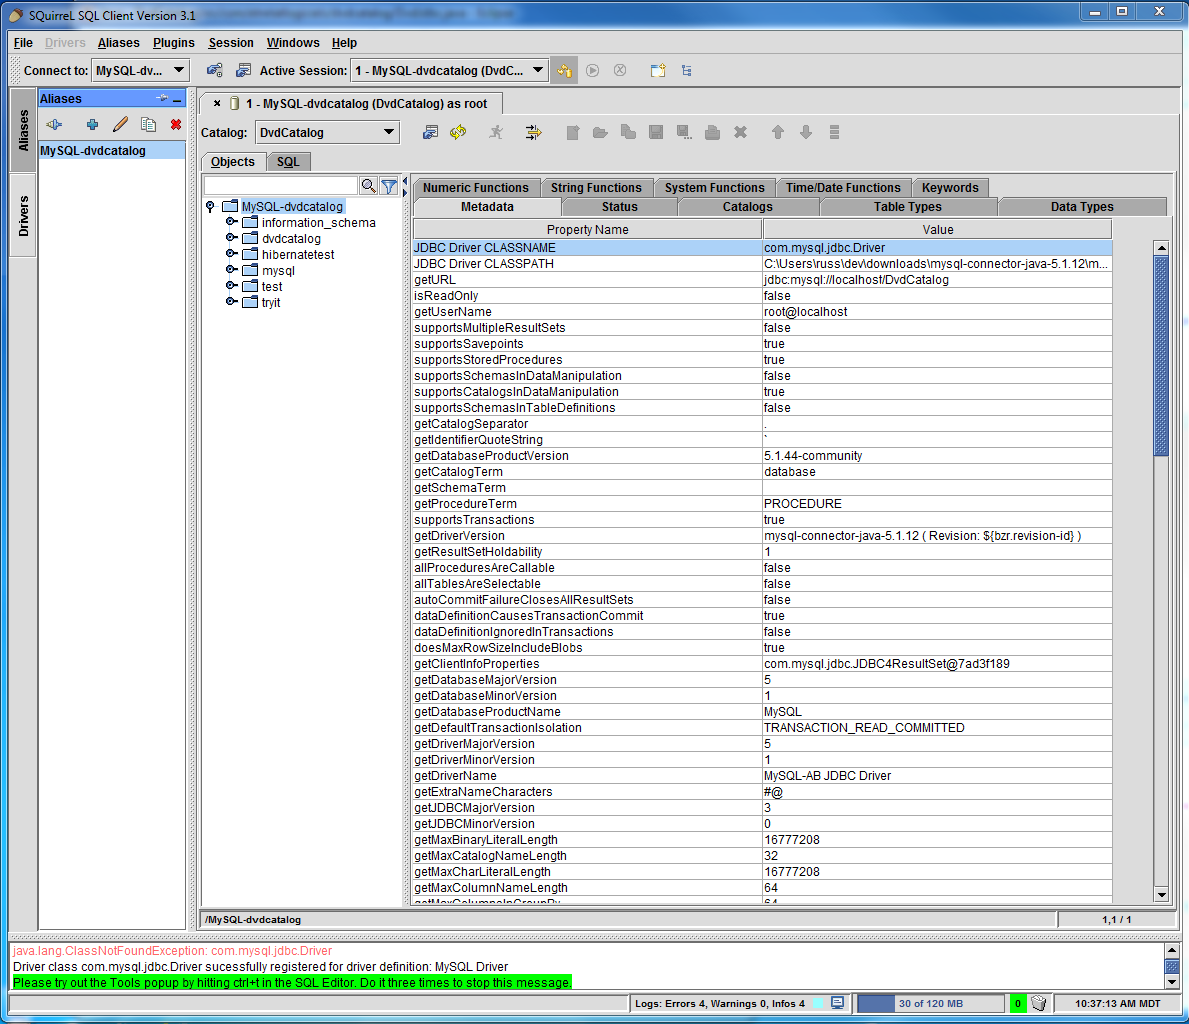This screenshot has height=1024, width=1189.
Task: Click the getDriverVersion property name
Action: [460, 536]
